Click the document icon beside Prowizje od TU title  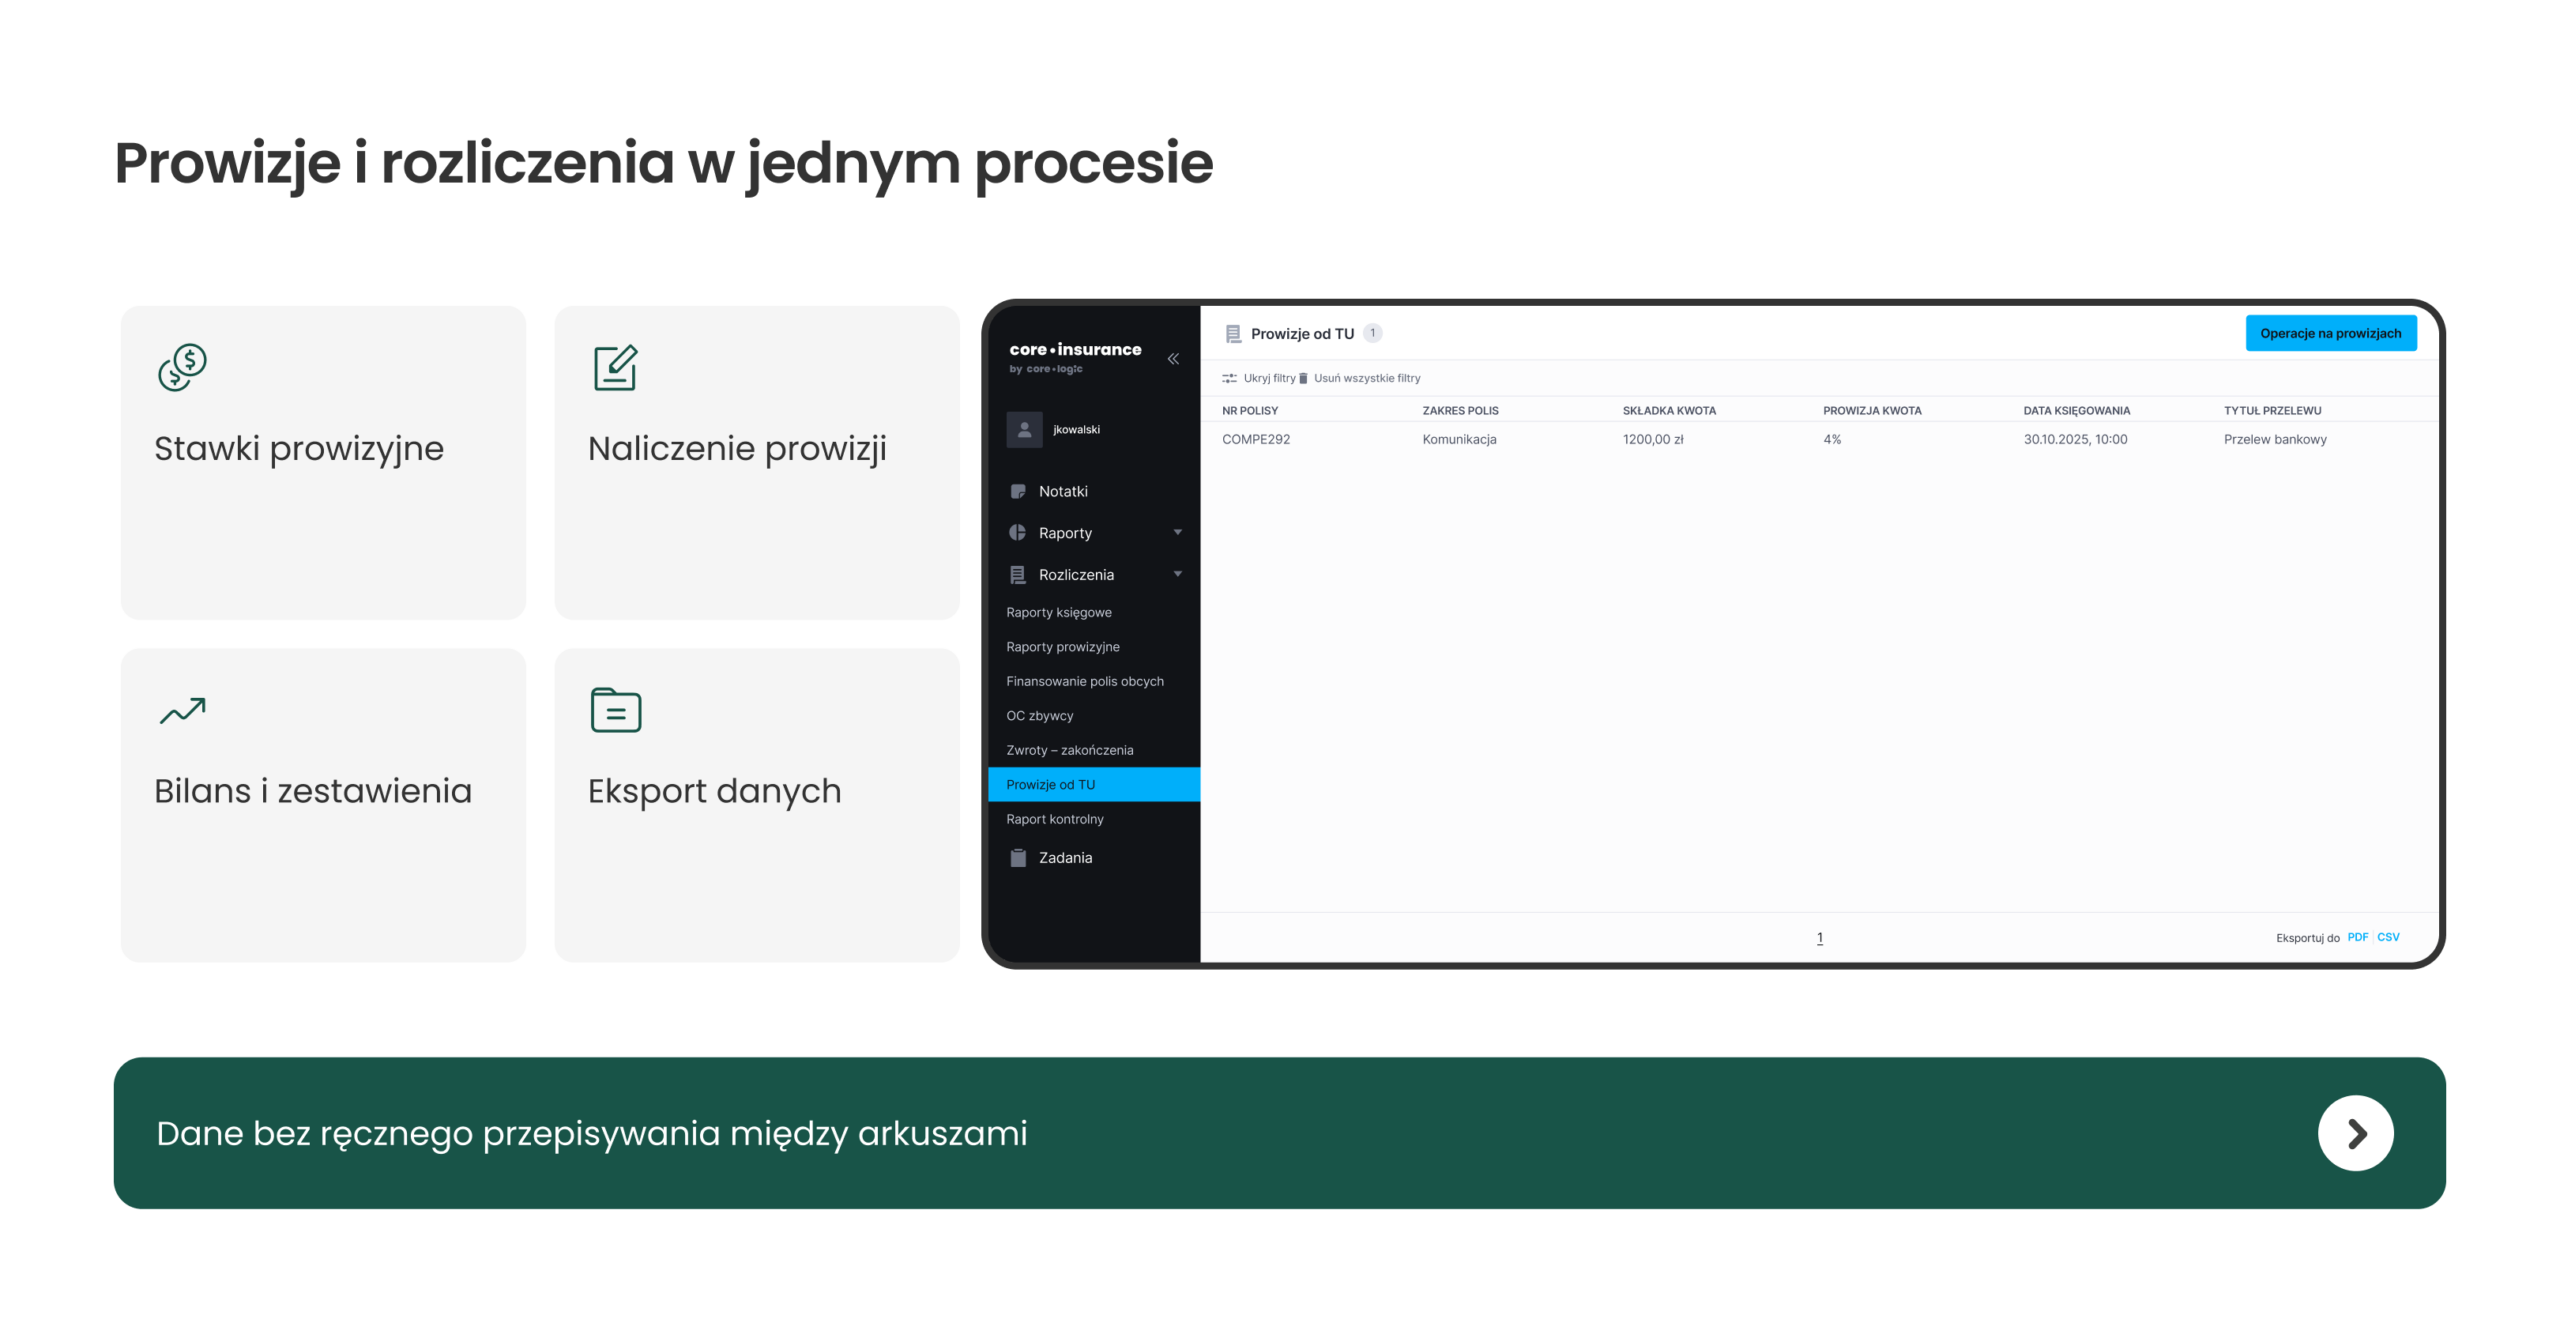click(x=1233, y=334)
